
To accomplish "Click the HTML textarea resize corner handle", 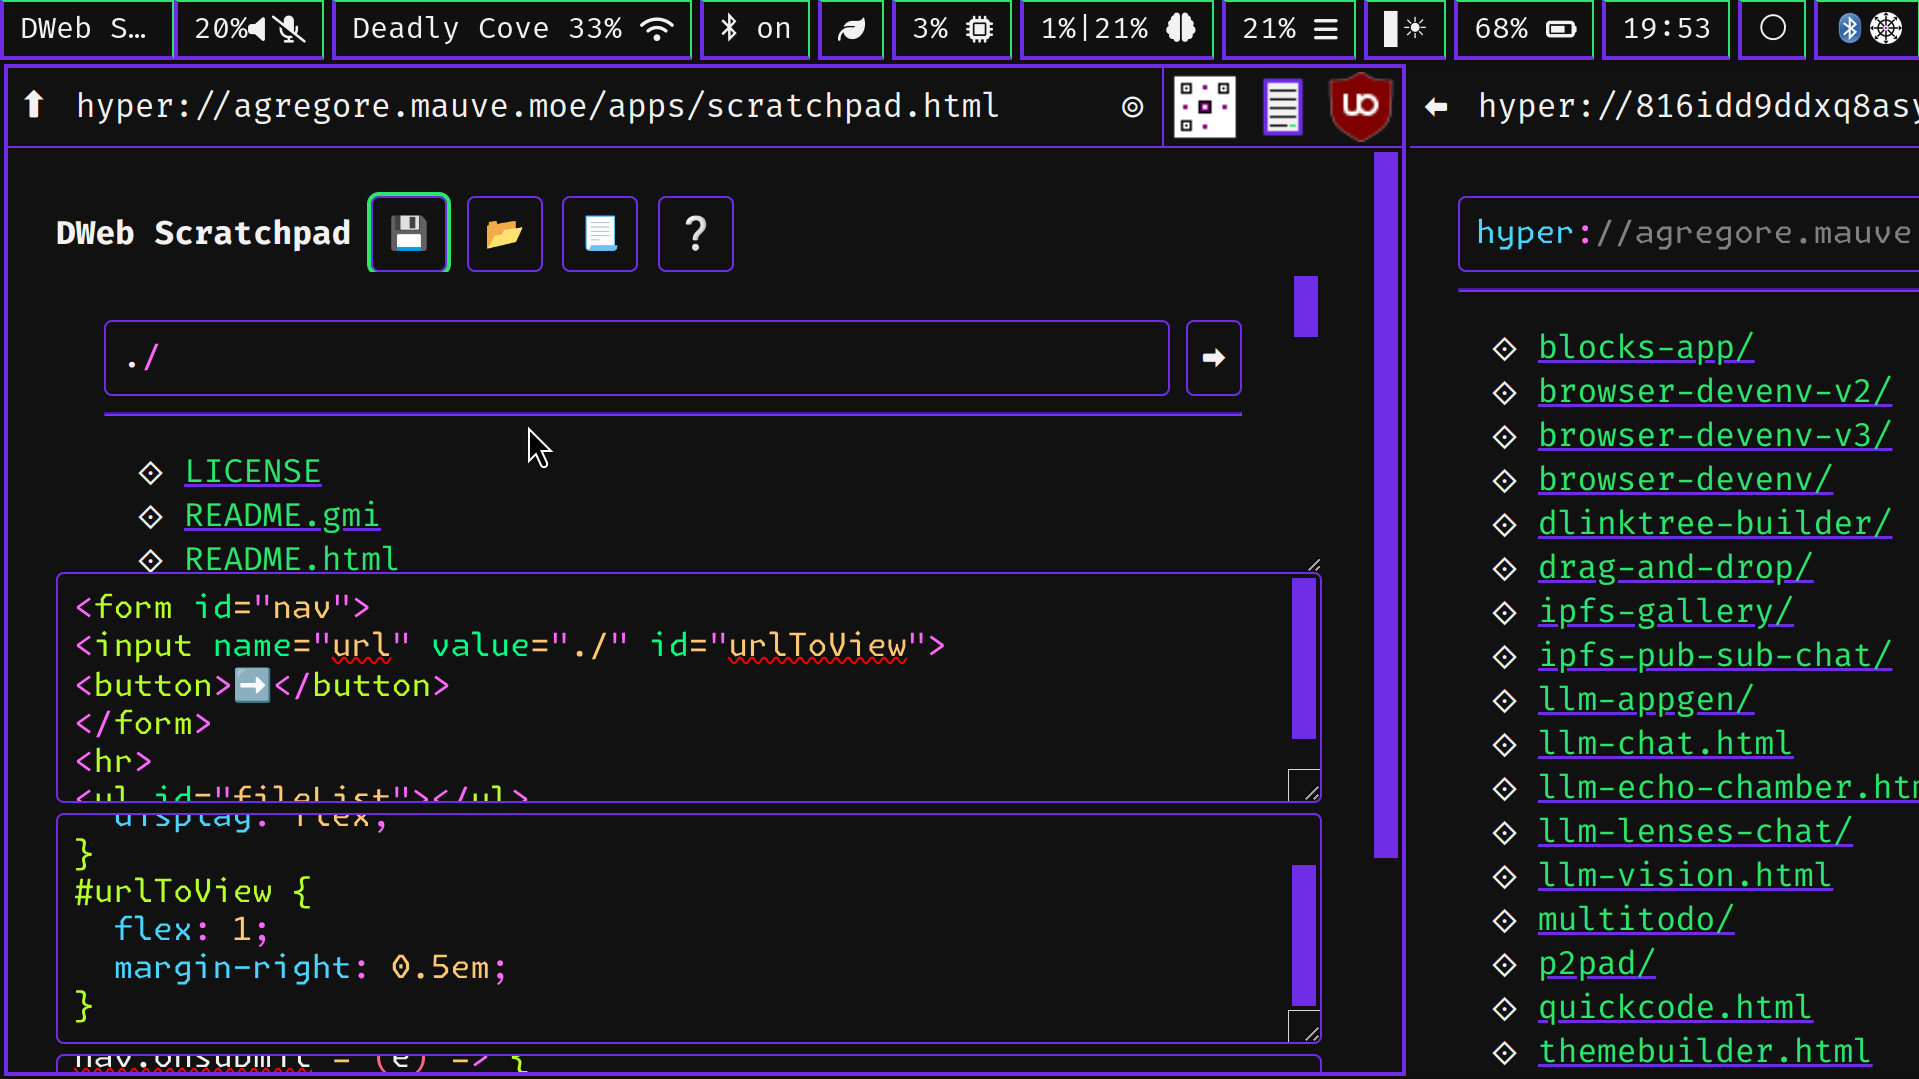I will click(1305, 785).
